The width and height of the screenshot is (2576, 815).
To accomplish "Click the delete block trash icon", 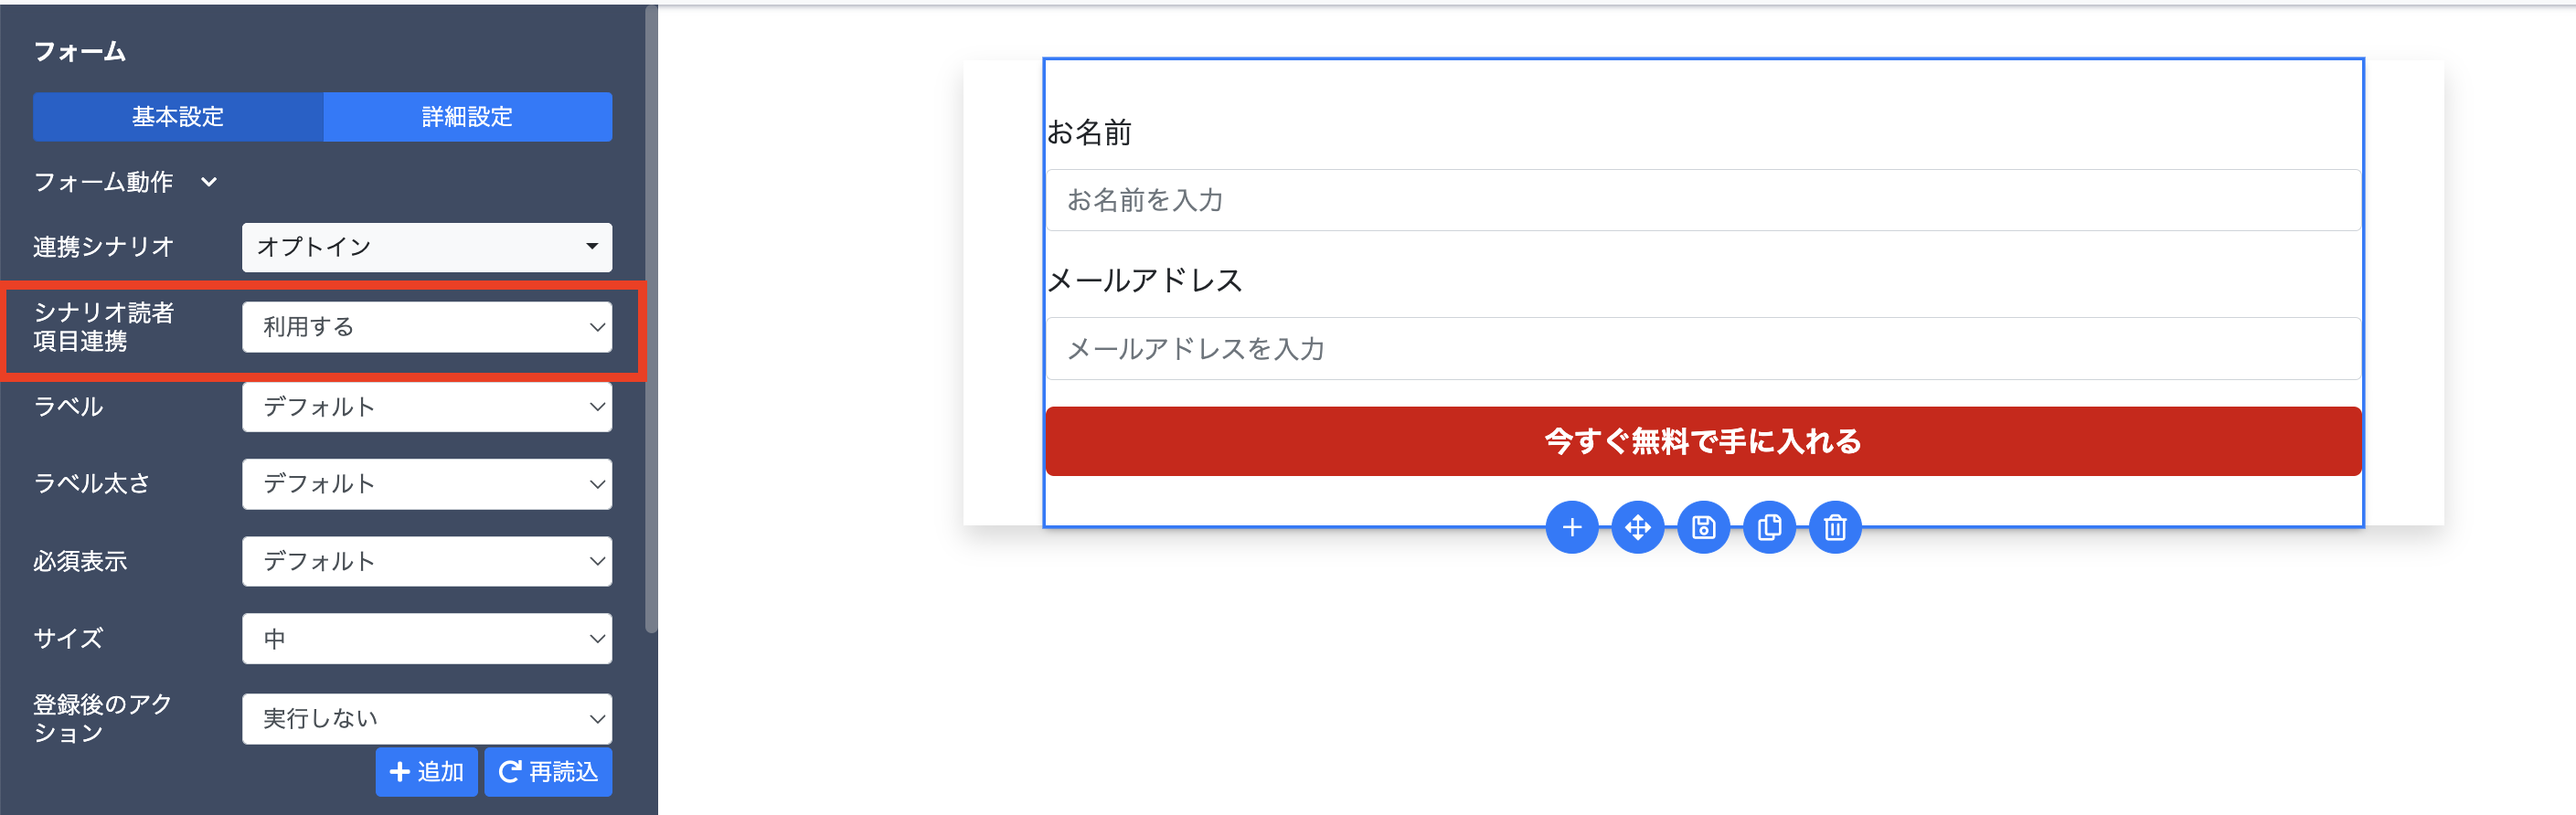I will (x=1834, y=527).
